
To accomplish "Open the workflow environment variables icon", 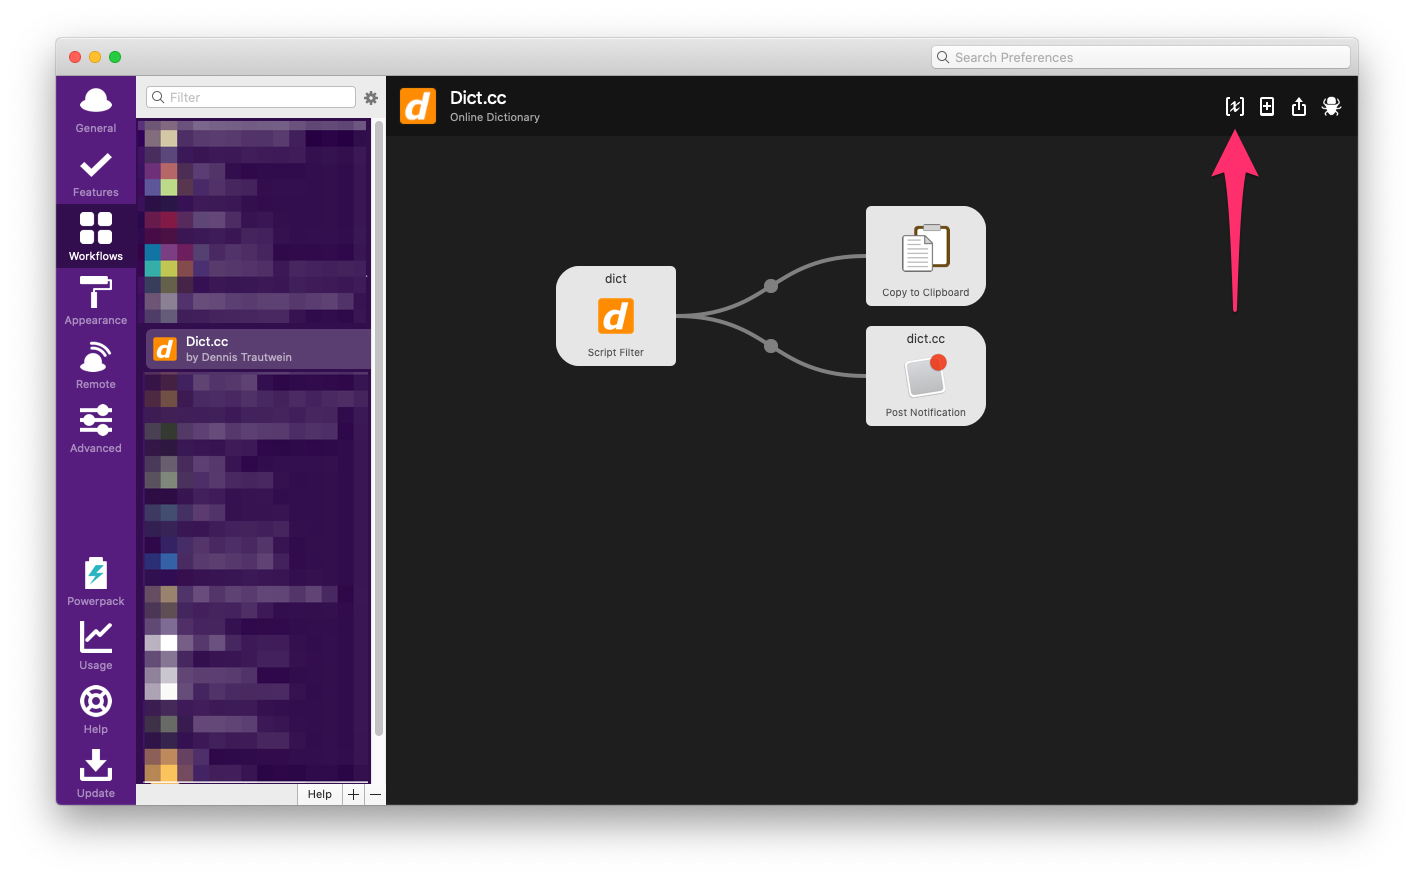I will point(1235,106).
